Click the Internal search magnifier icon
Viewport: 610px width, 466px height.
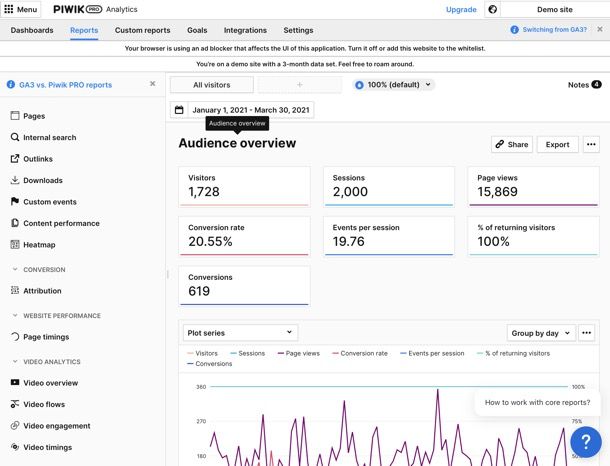[x=15, y=137]
